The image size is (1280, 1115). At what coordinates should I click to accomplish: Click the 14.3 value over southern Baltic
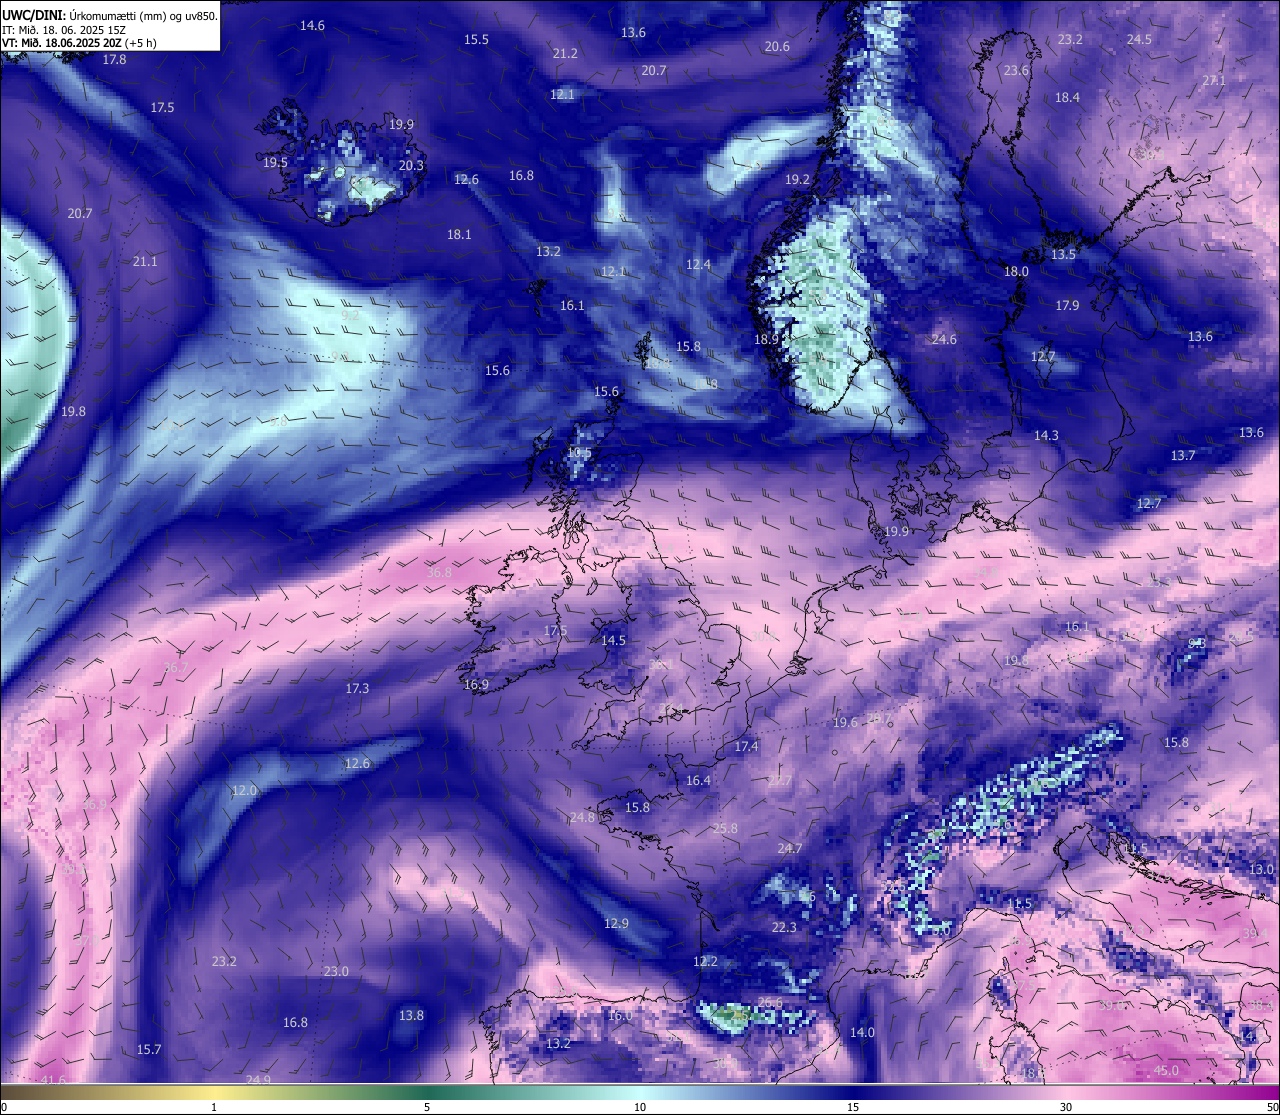1046,435
